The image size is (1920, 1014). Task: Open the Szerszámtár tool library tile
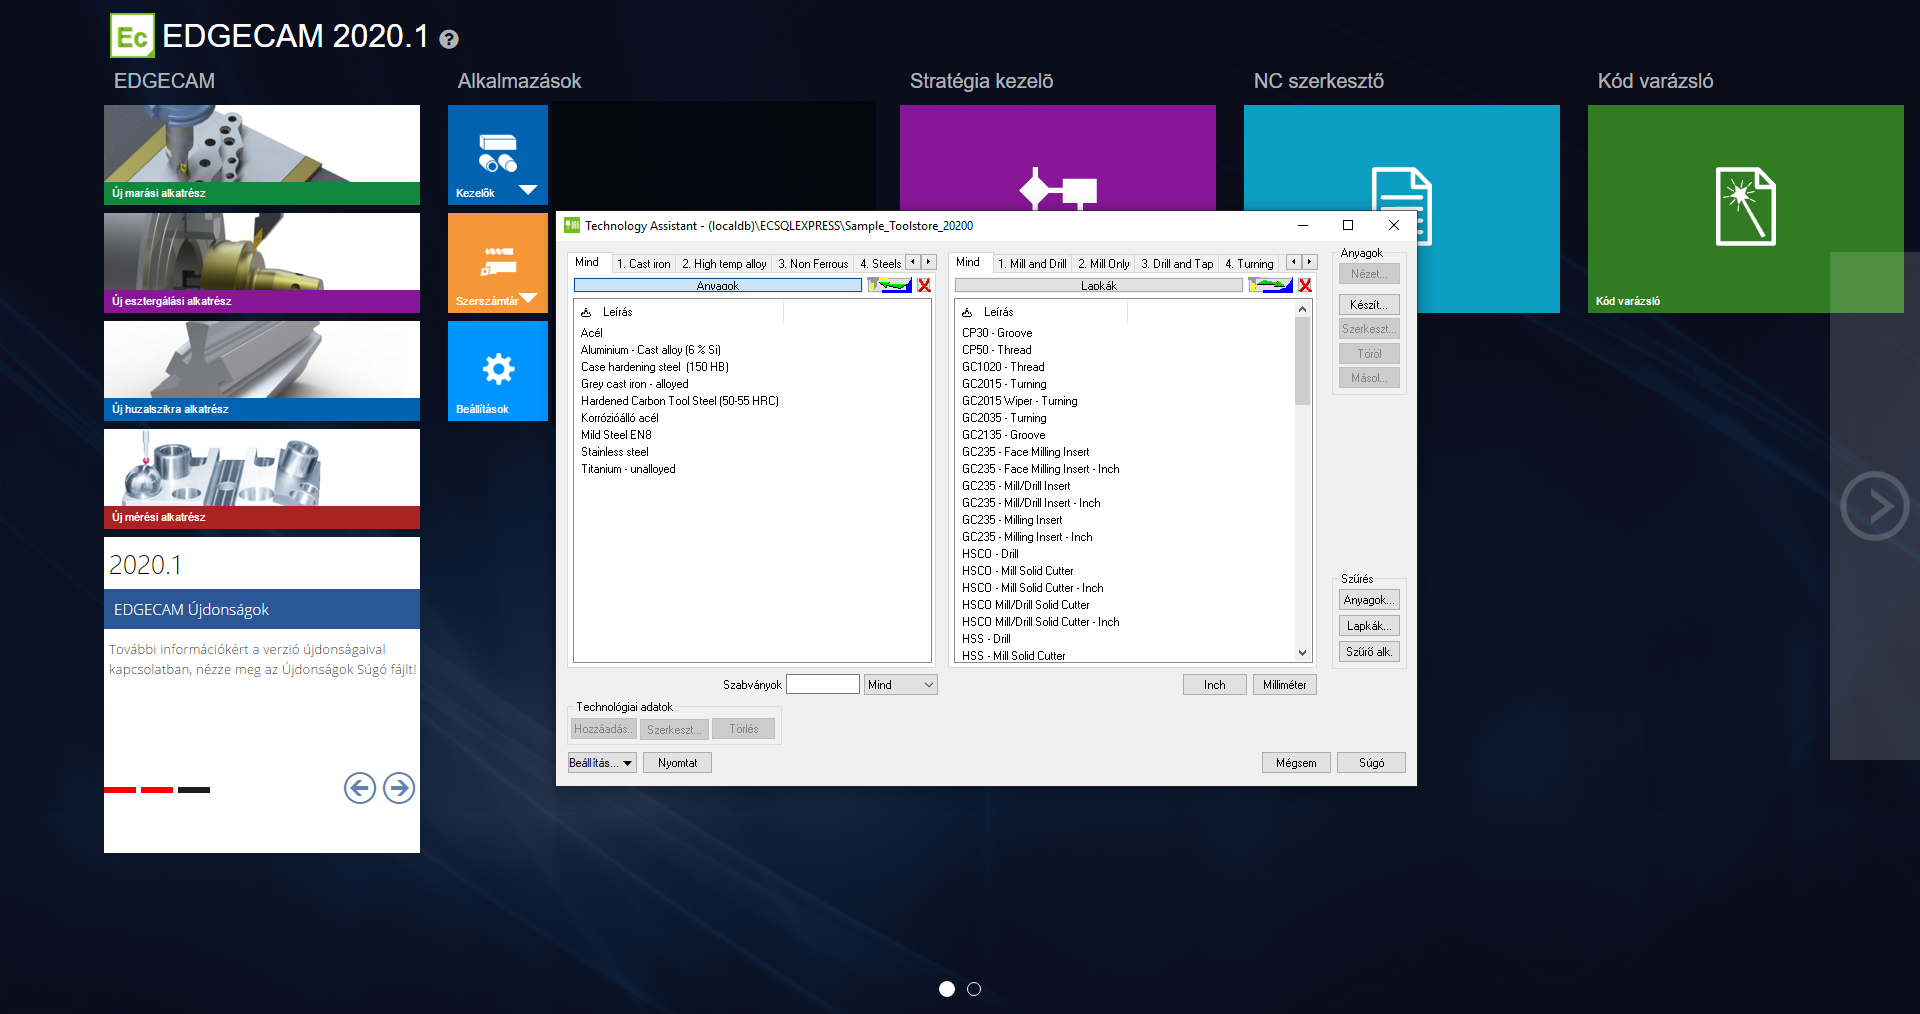click(497, 263)
